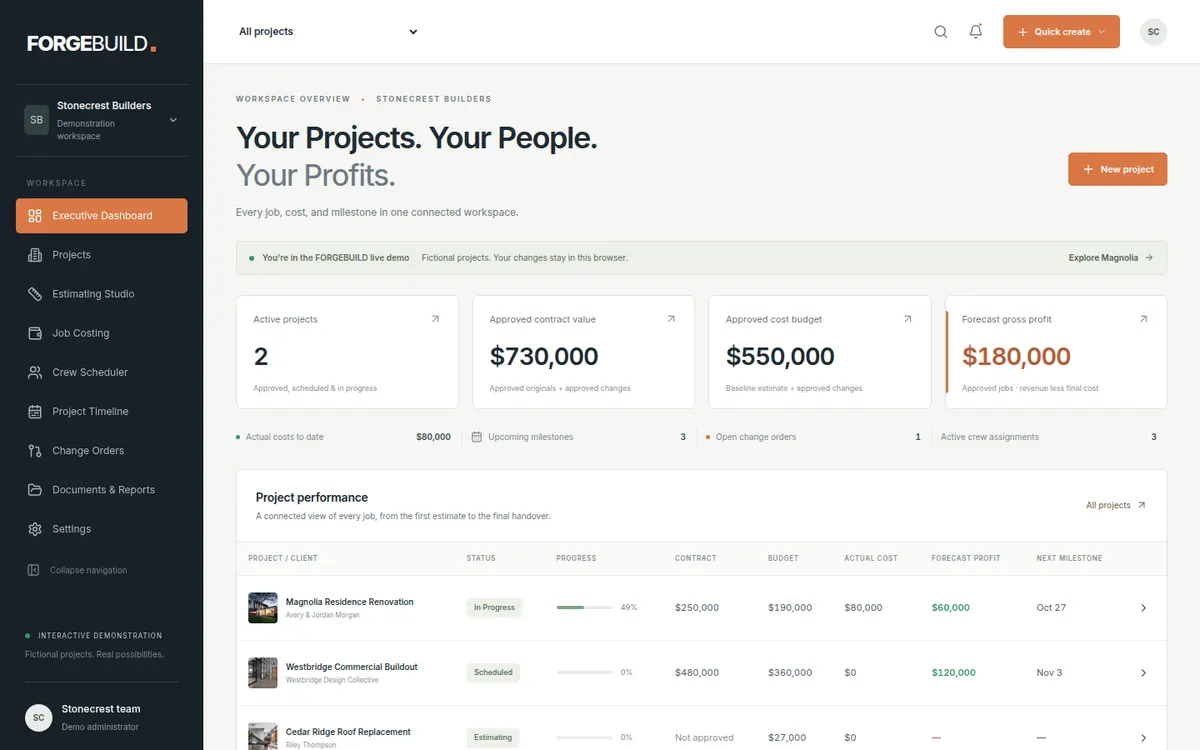Viewport: 1200px width, 750px height.
Task: Open Project Timeline
Action: pyautogui.click(x=101, y=411)
